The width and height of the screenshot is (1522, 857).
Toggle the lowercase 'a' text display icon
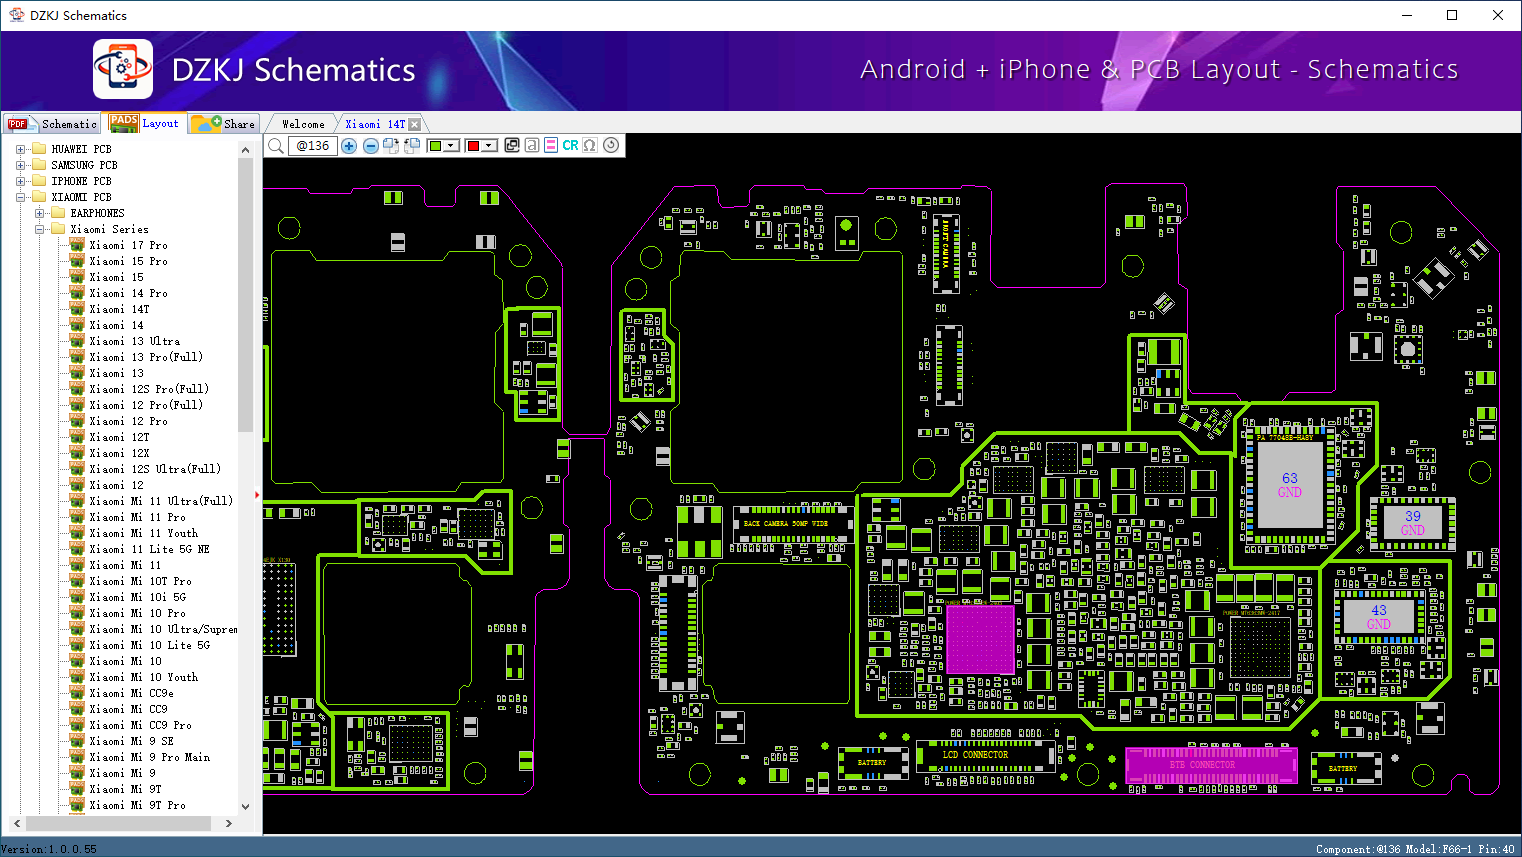coord(532,146)
